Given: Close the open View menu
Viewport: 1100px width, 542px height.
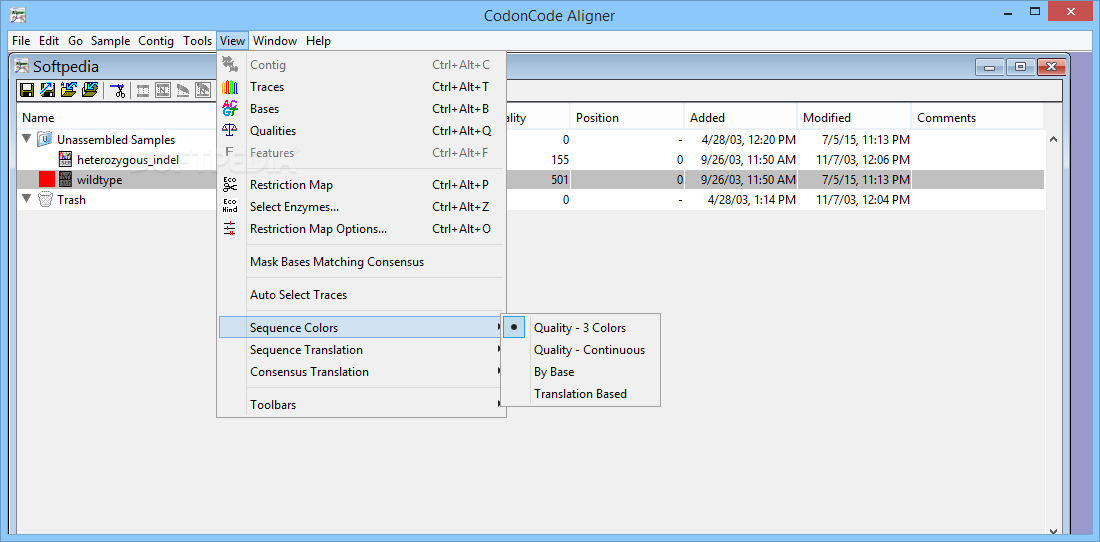Looking at the screenshot, I should 232,41.
